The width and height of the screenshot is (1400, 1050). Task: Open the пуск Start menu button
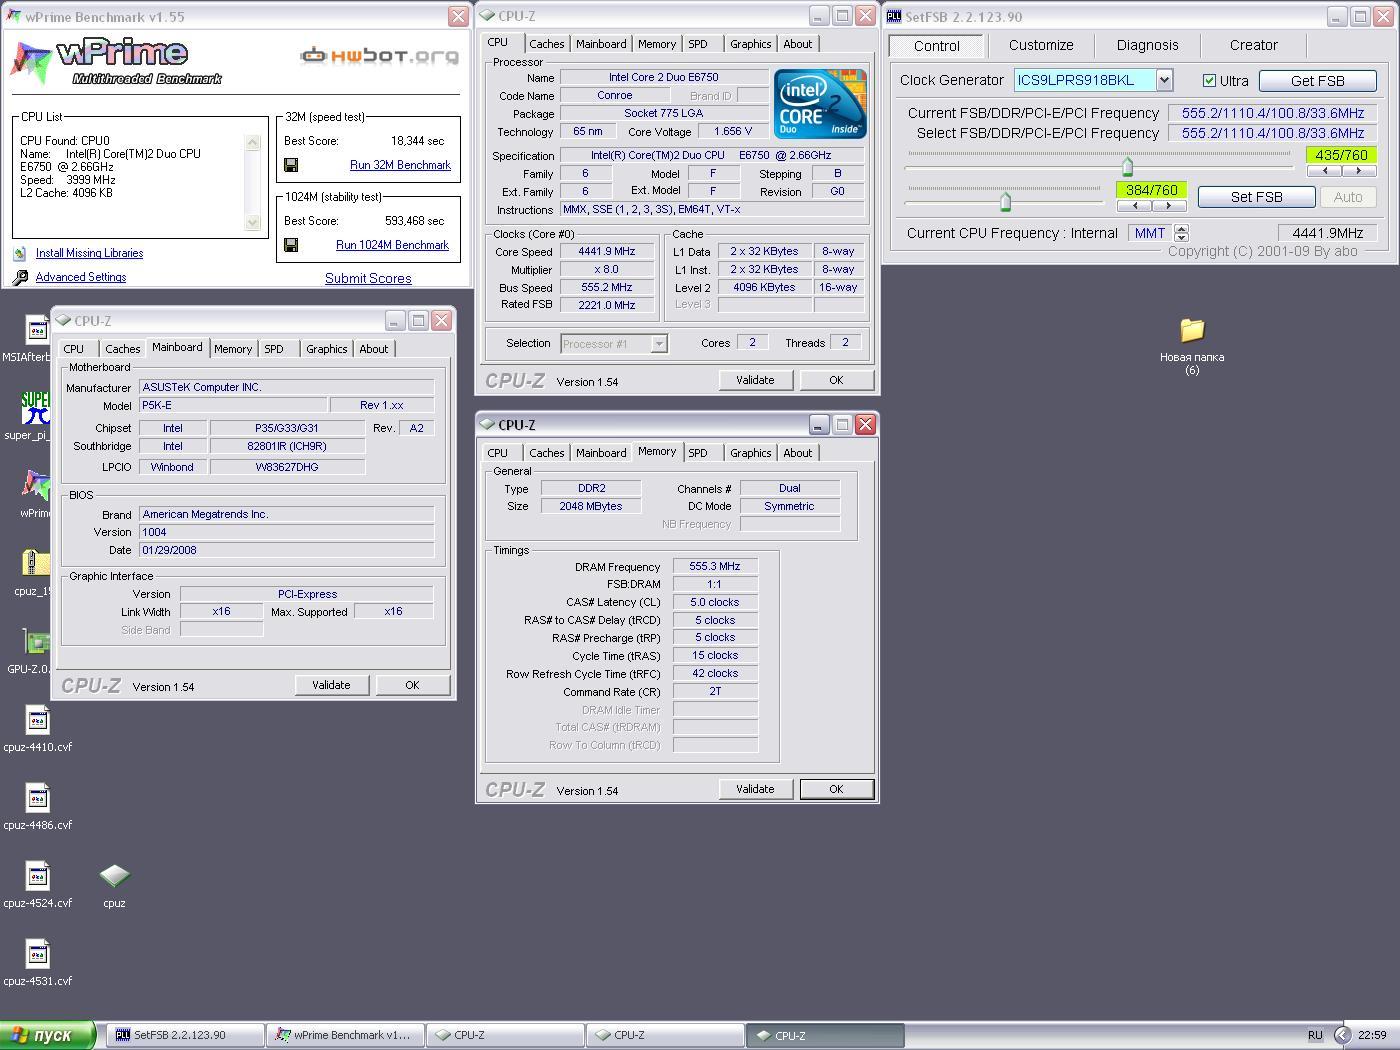pyautogui.click(x=47, y=1035)
